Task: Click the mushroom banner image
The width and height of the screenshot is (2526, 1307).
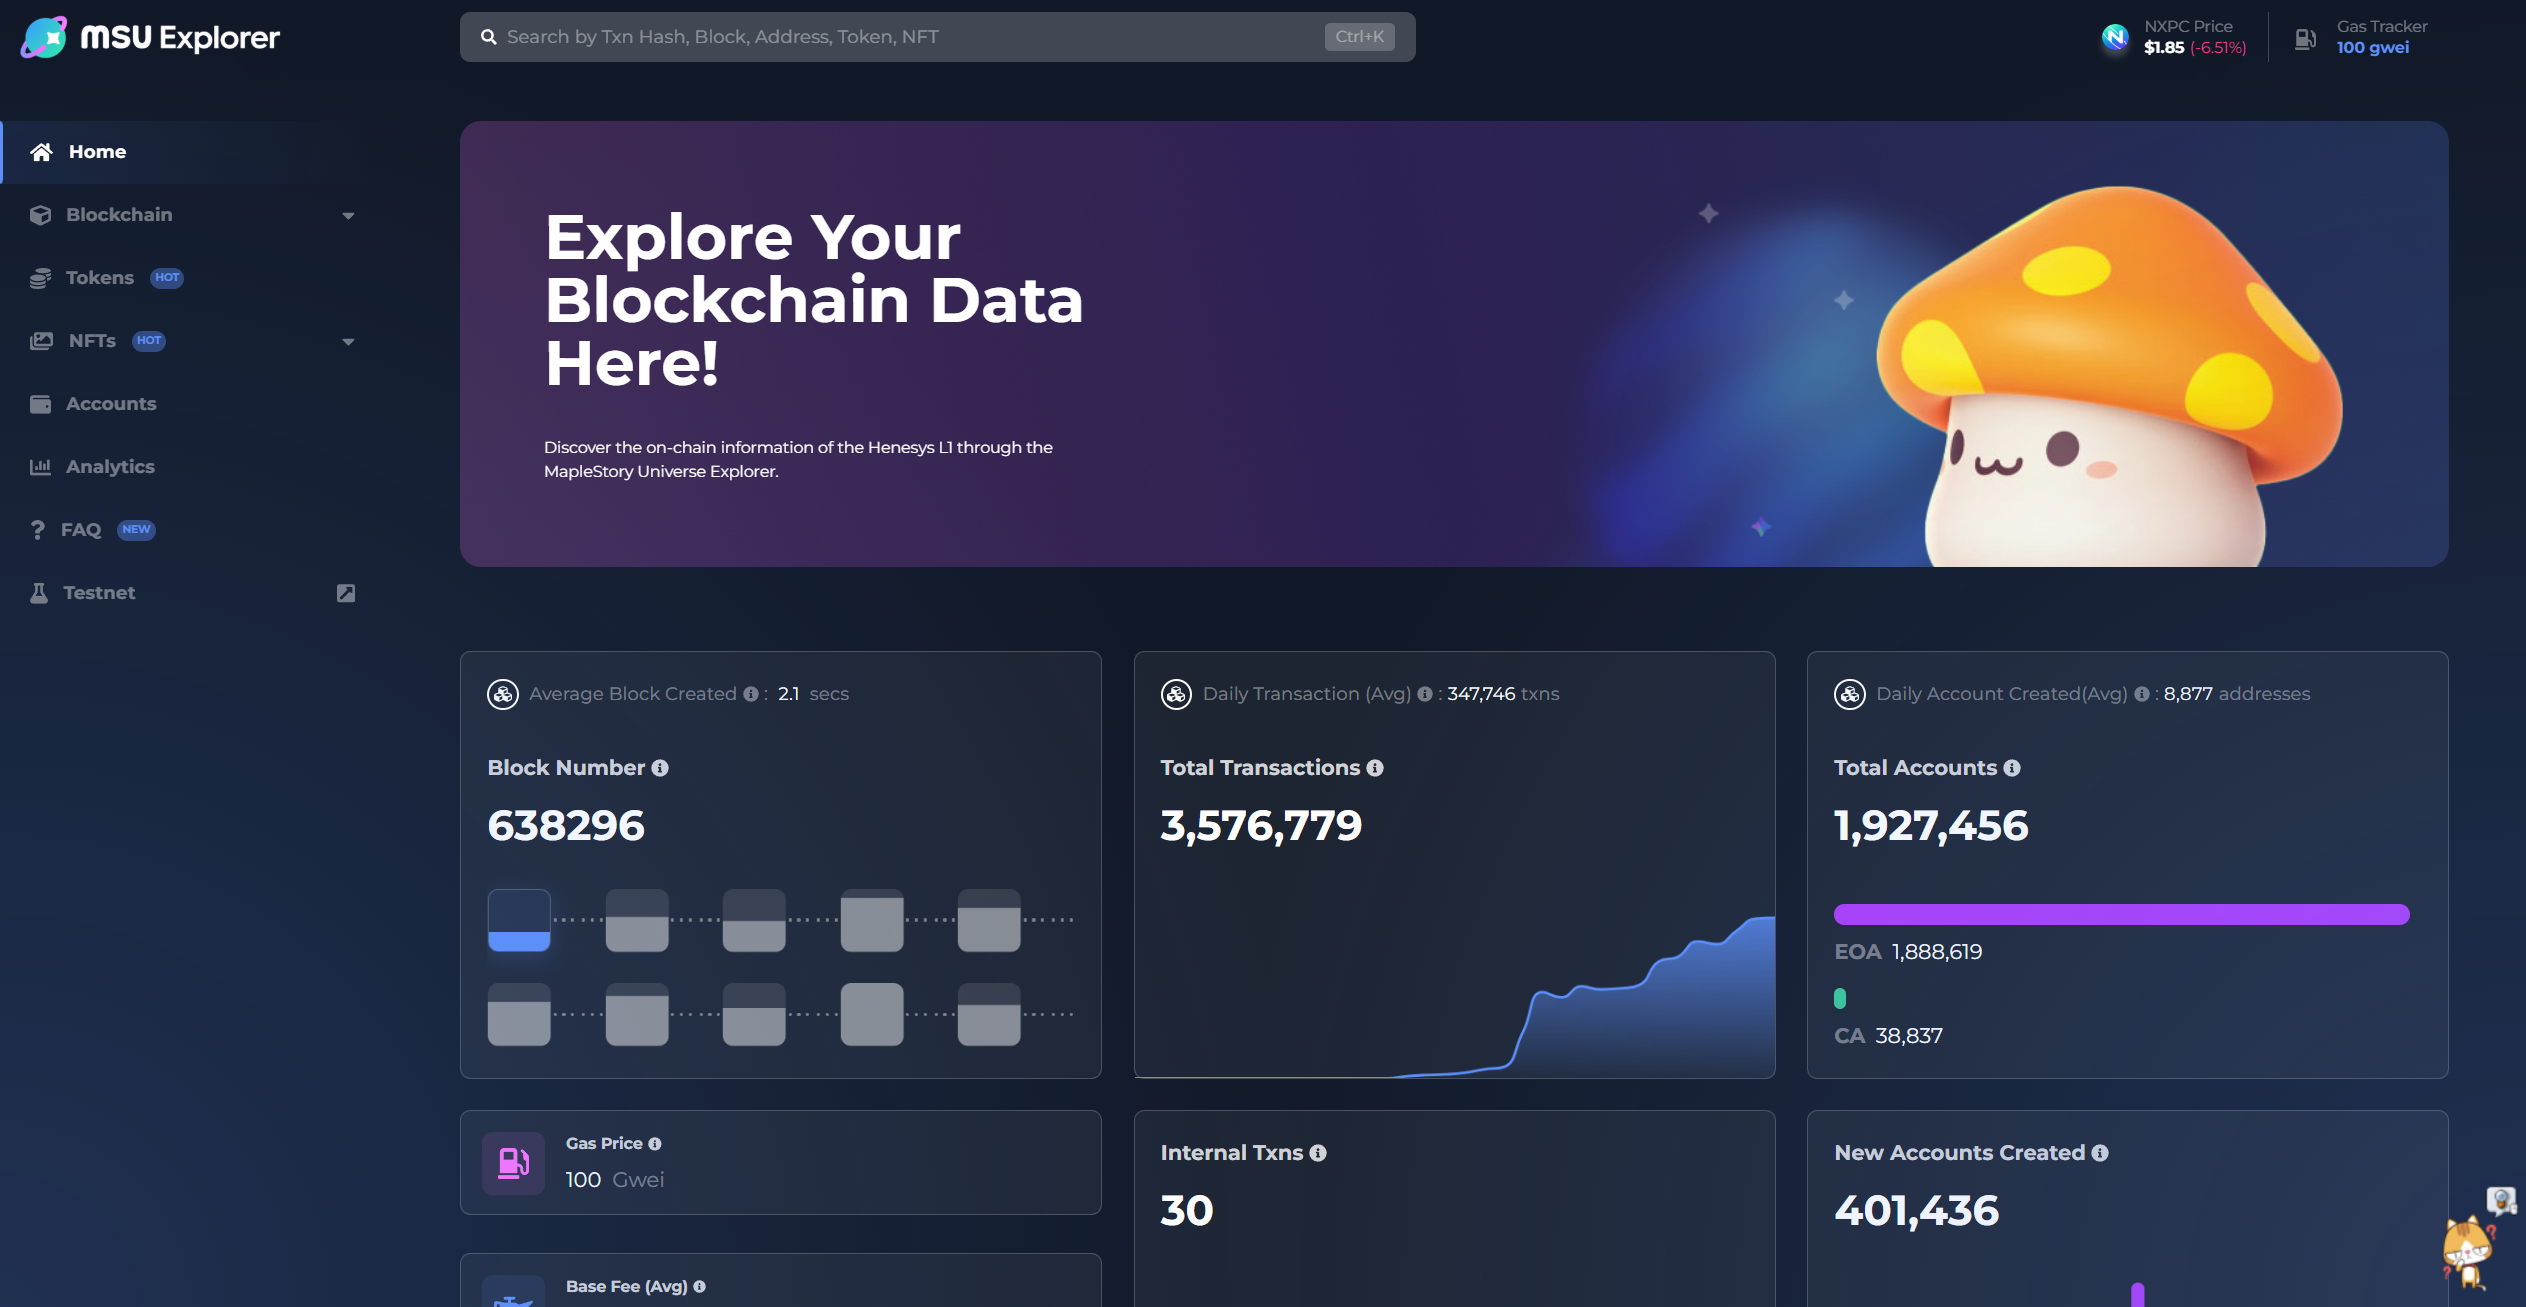Action: (x=2110, y=376)
